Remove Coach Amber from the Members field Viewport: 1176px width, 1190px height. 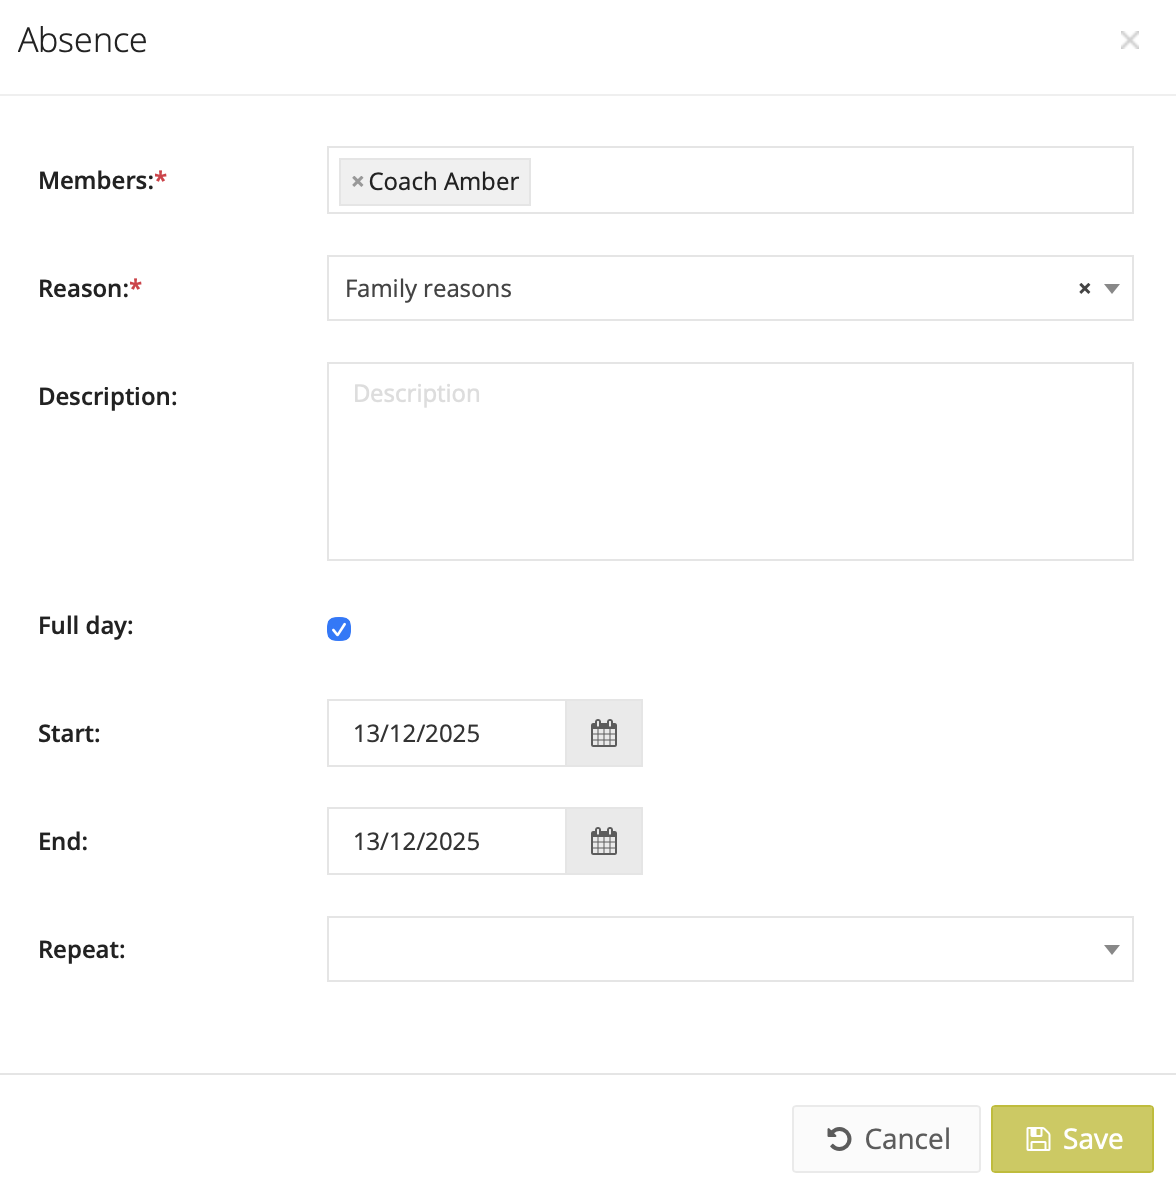tap(357, 182)
